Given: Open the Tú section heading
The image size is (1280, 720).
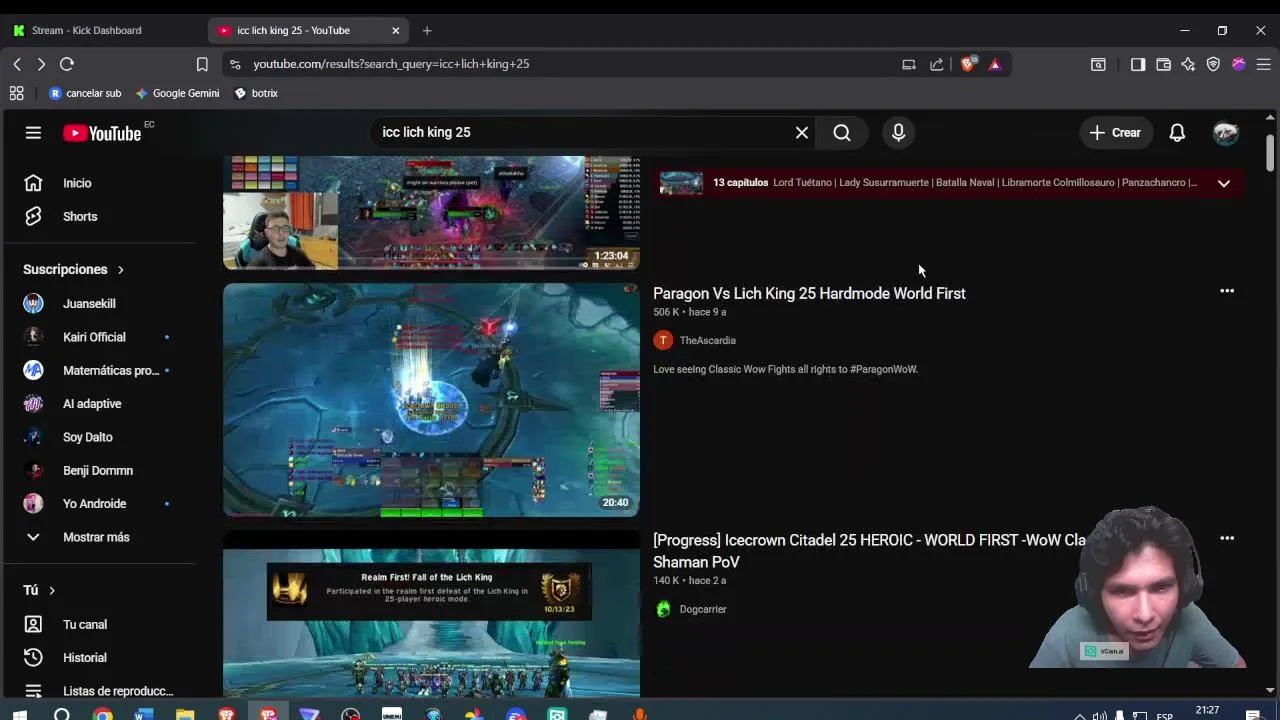Looking at the screenshot, I should click(39, 590).
